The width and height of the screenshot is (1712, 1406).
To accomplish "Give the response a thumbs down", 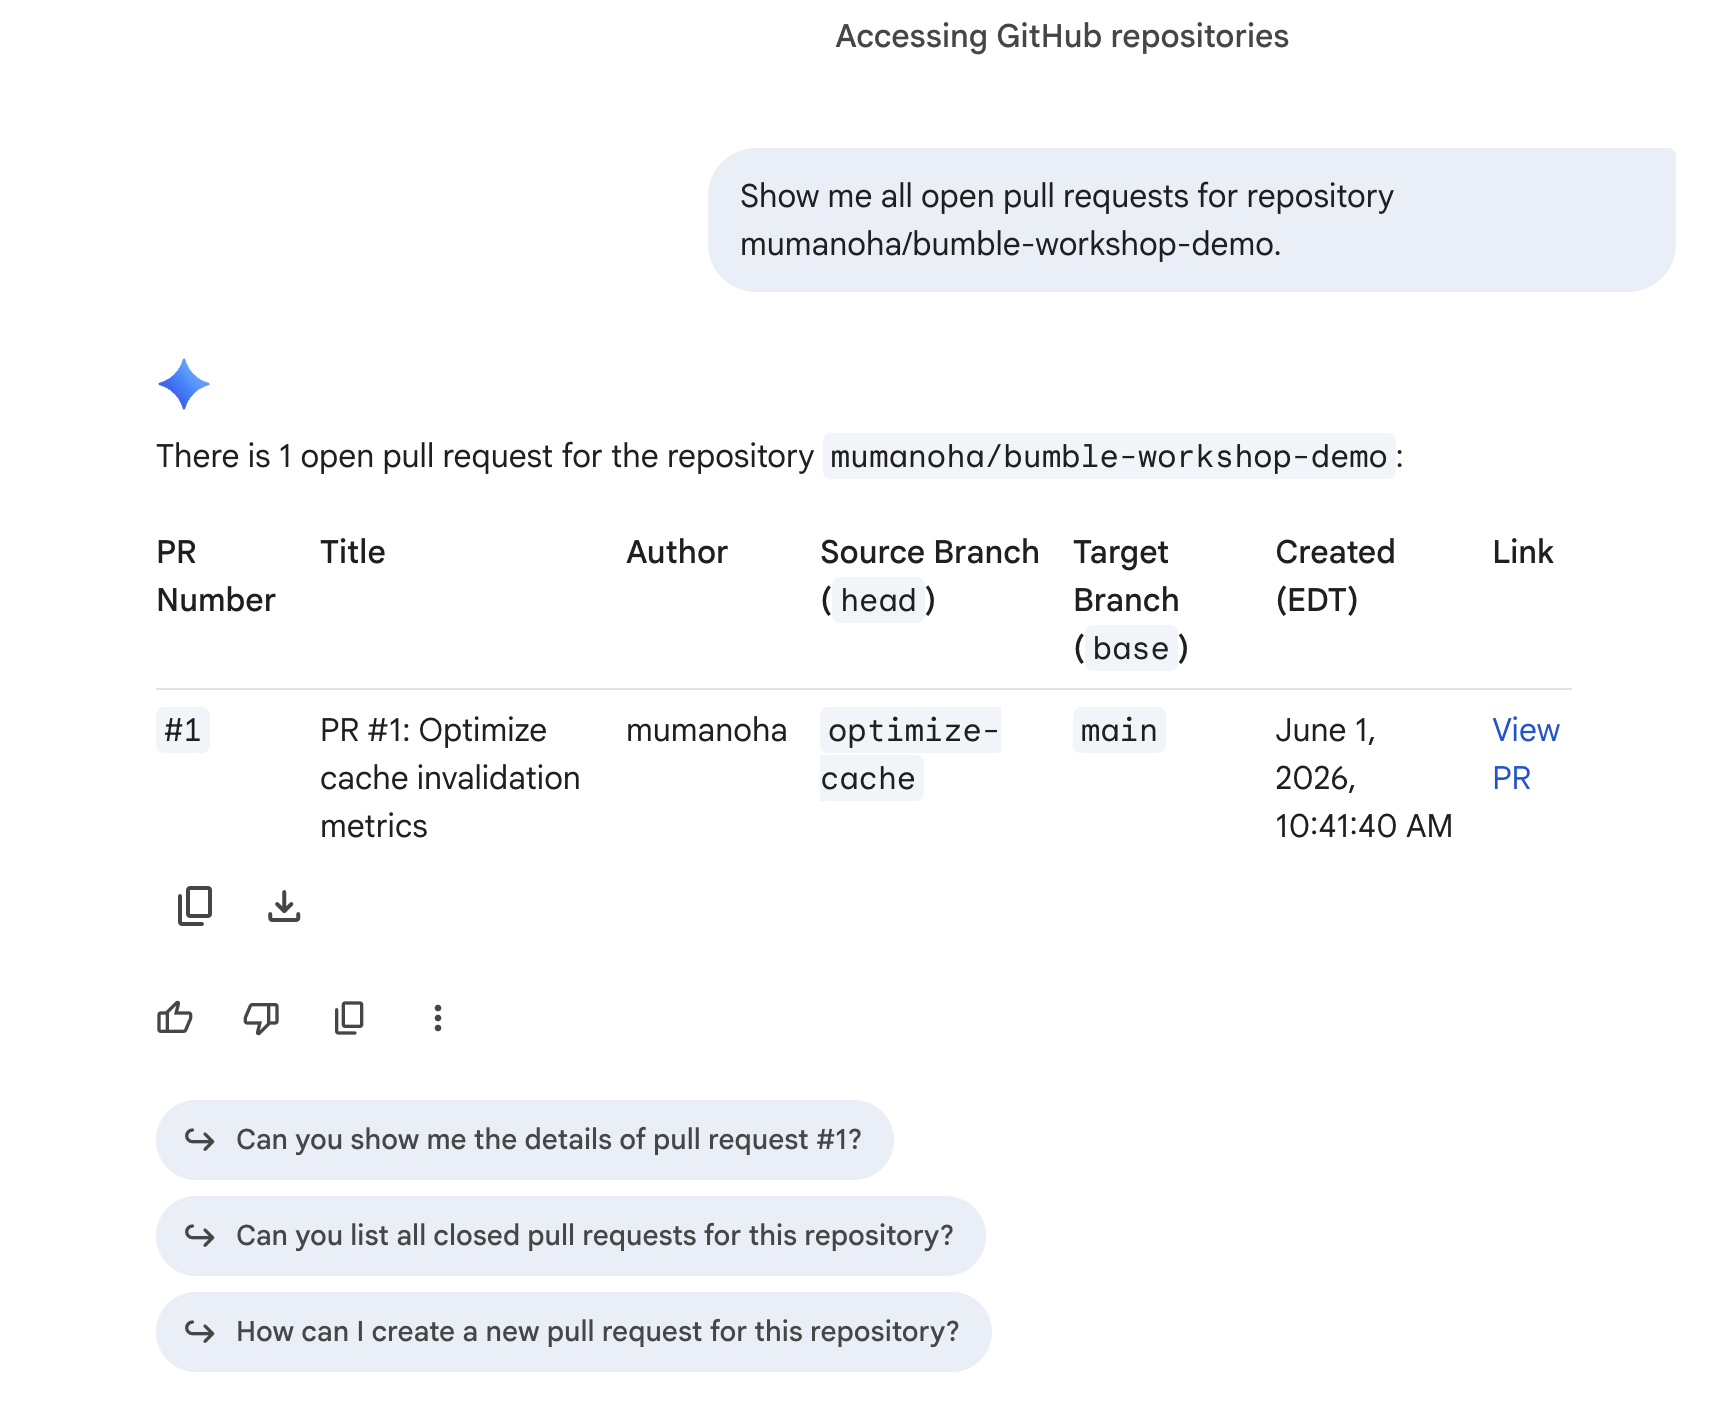I will [261, 1018].
